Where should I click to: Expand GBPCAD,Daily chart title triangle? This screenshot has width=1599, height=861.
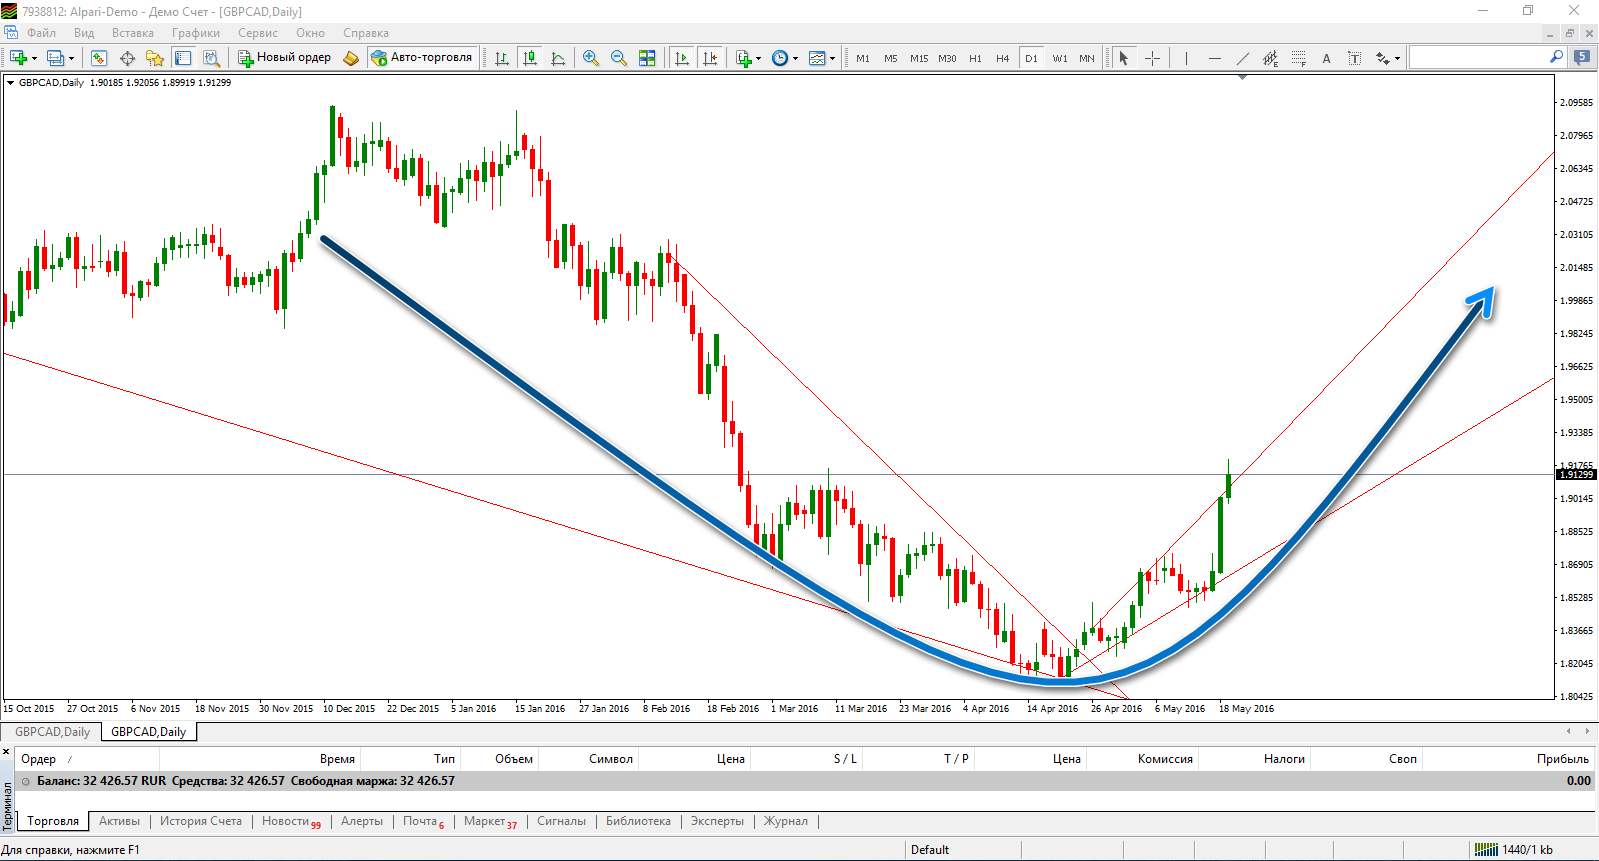11,83
